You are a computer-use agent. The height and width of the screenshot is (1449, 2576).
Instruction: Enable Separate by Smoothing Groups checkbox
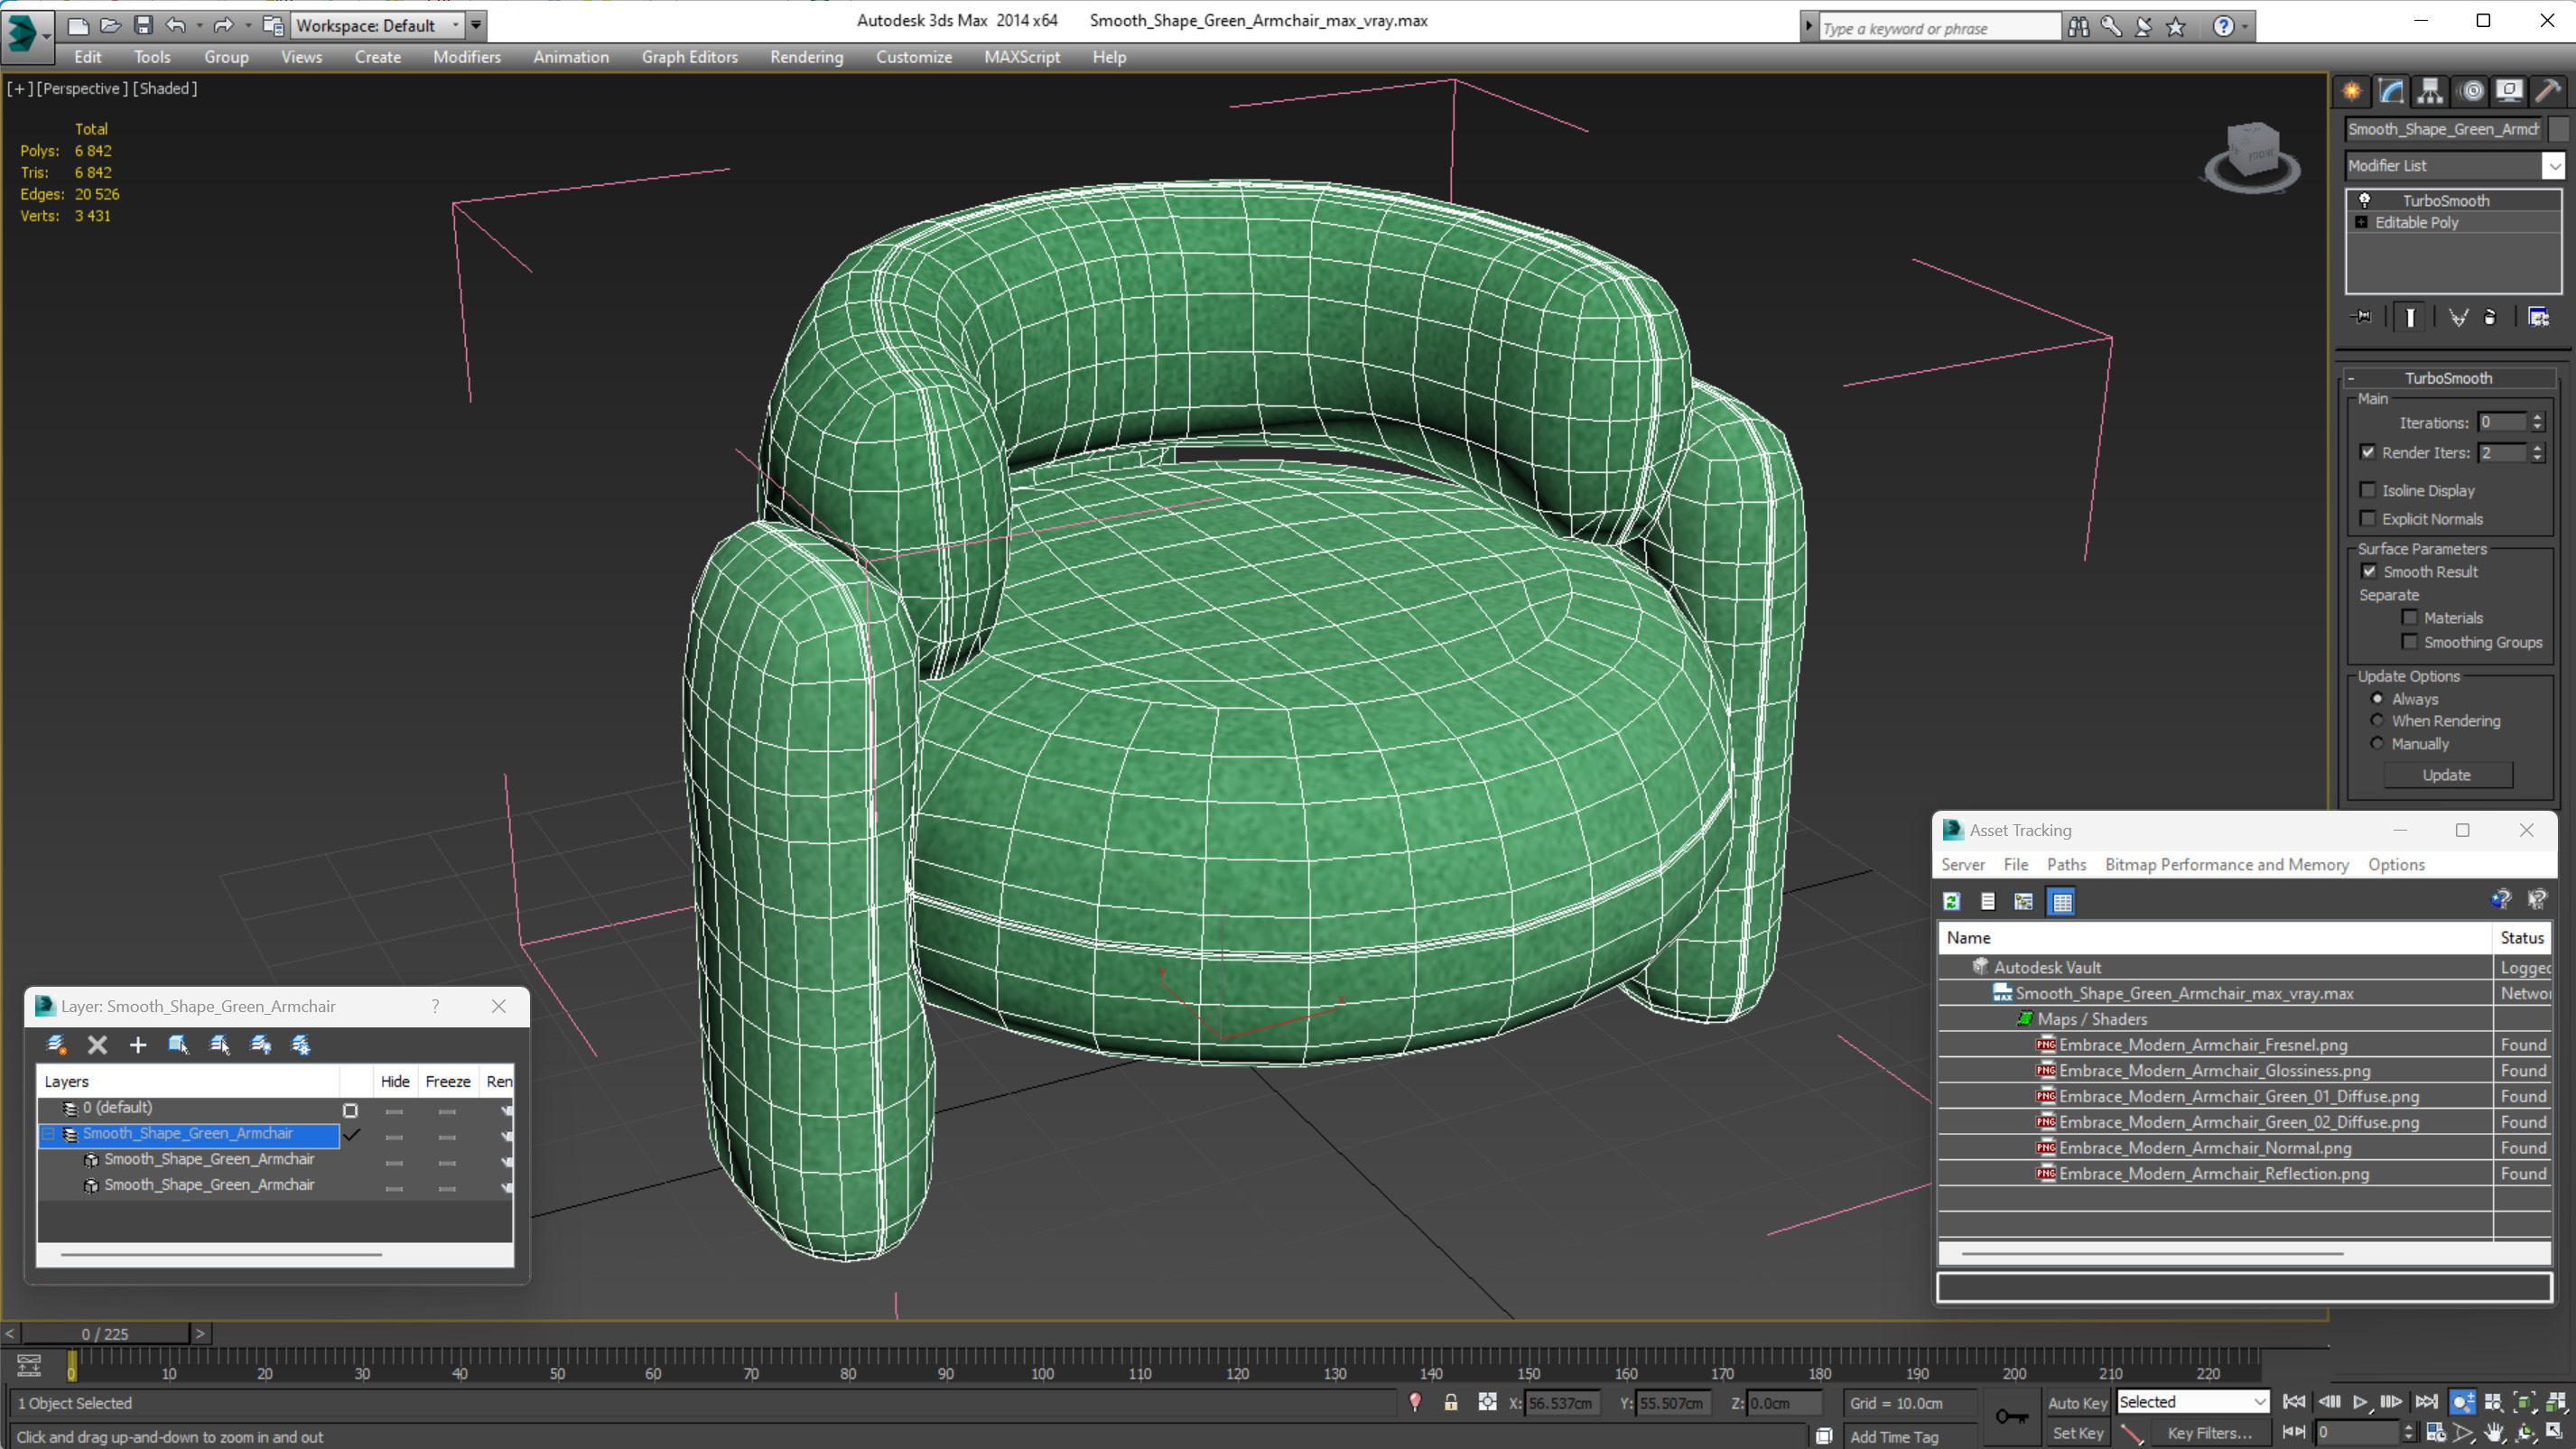point(2409,642)
